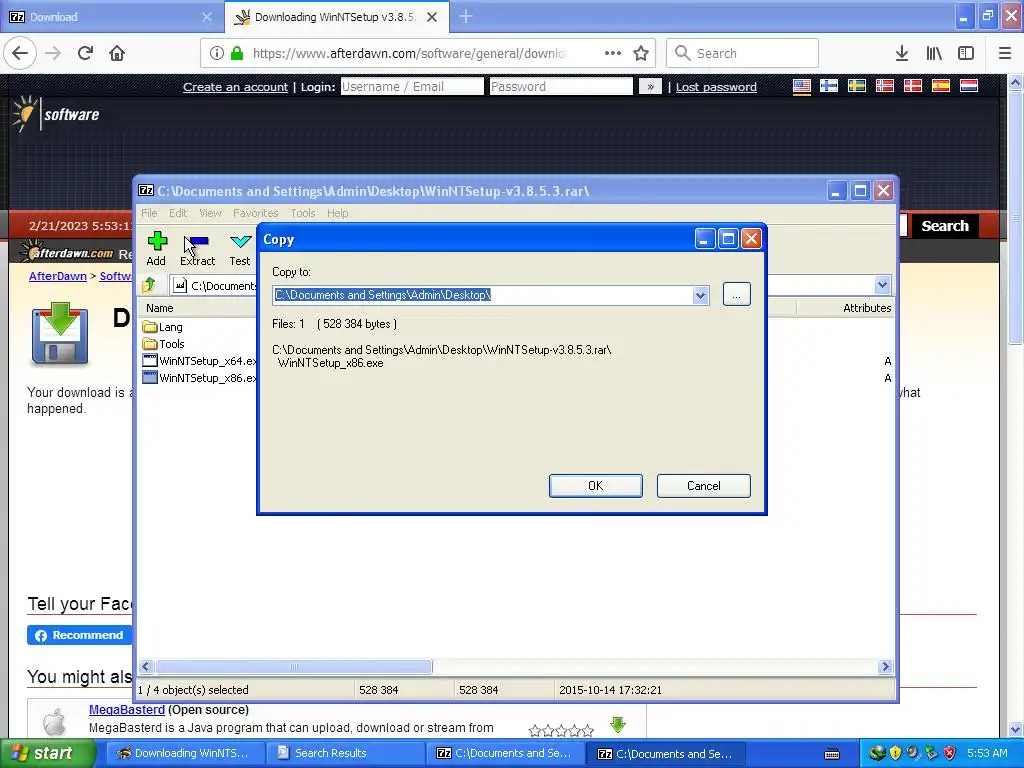Reload the AfterDawn page
Screen dimensions: 1024x768
click(x=85, y=53)
